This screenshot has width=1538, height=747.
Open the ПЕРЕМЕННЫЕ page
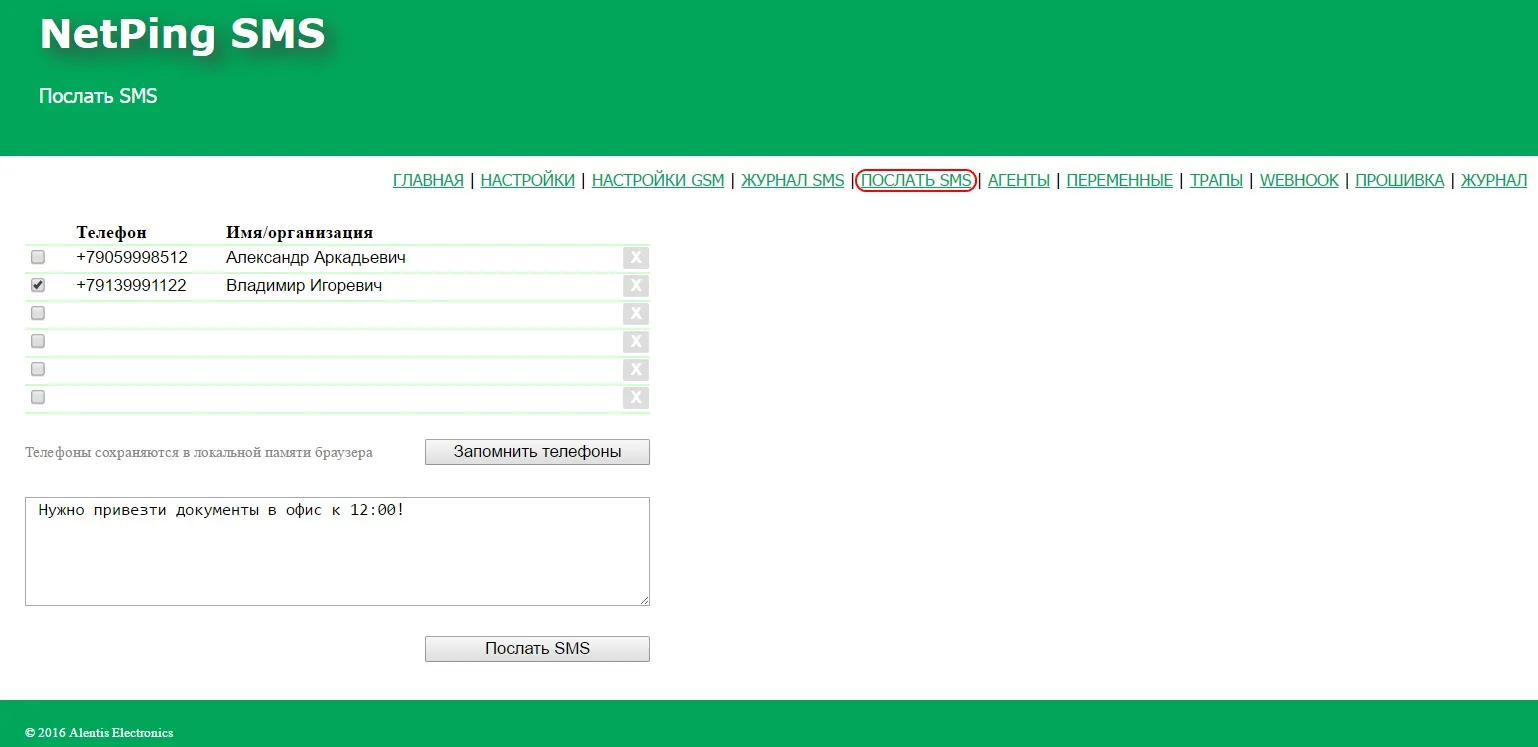pos(1120,181)
